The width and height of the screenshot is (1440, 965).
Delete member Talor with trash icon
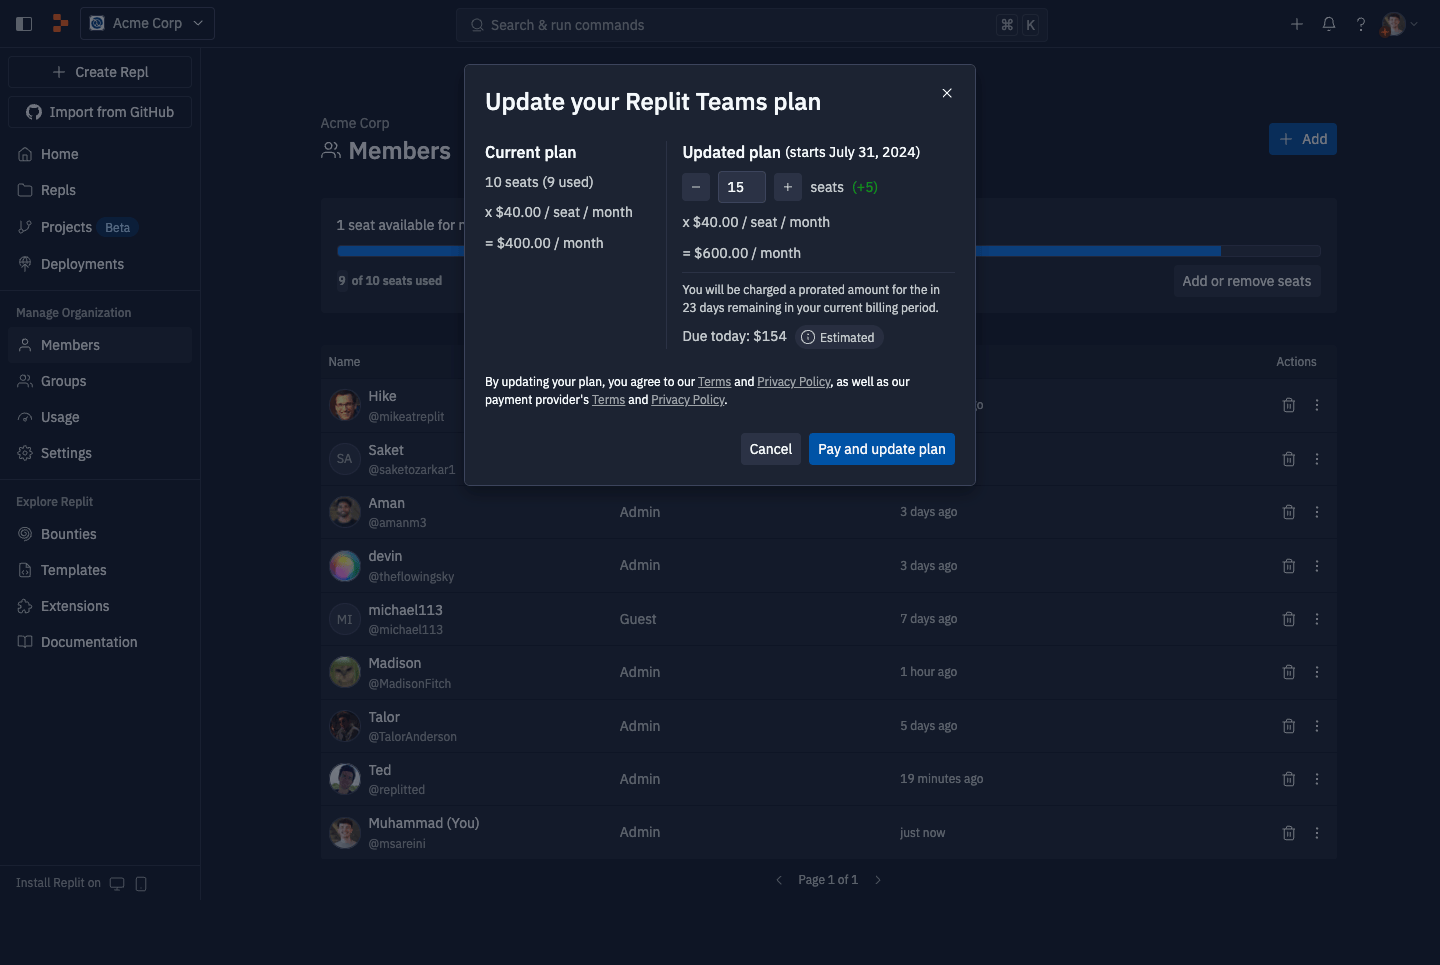click(1289, 726)
